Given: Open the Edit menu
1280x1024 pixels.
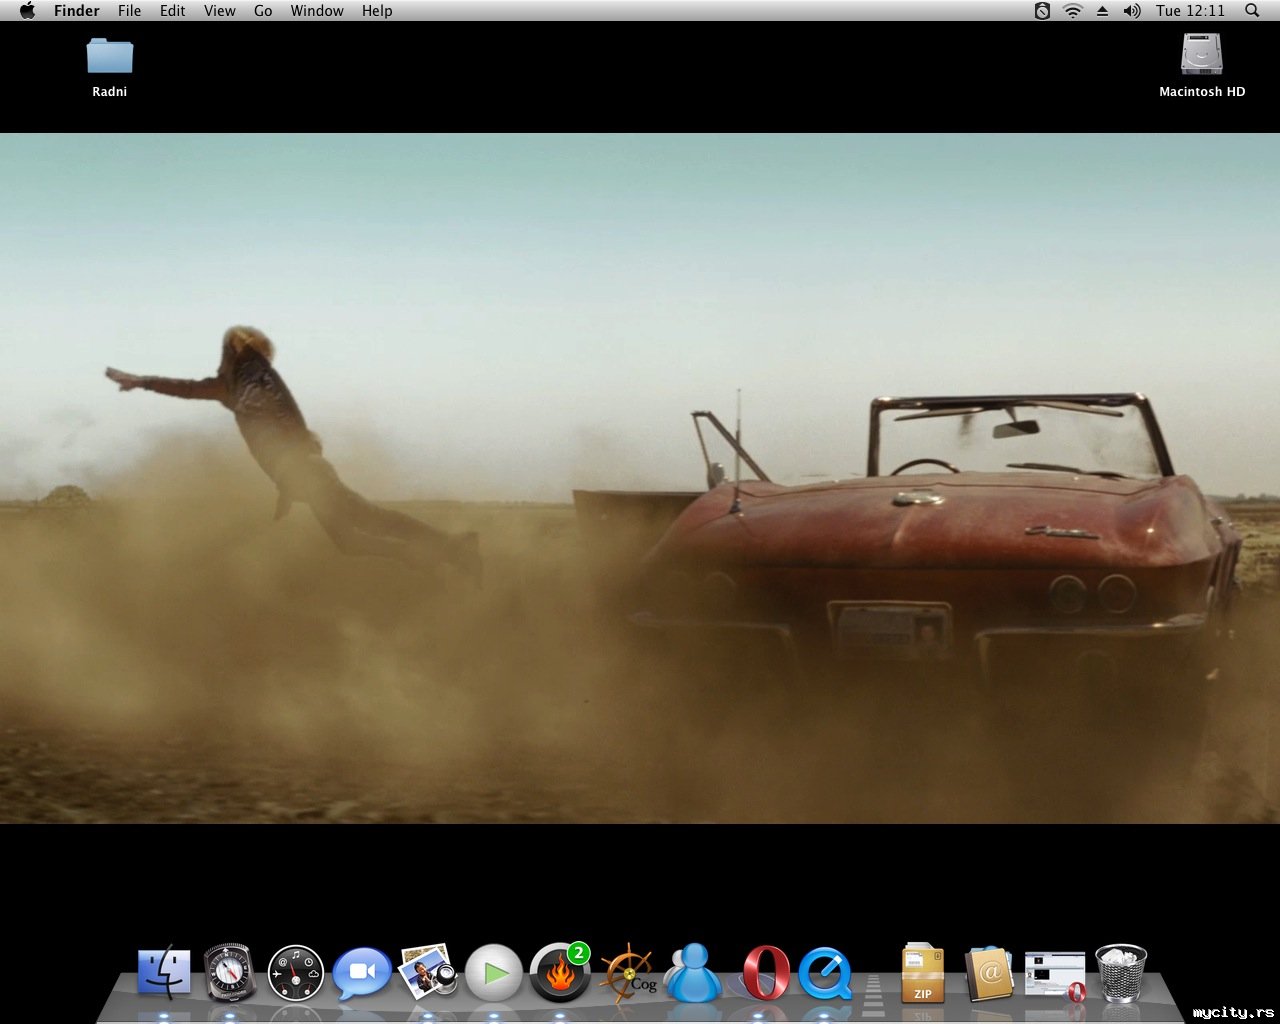Looking at the screenshot, I should point(173,11).
